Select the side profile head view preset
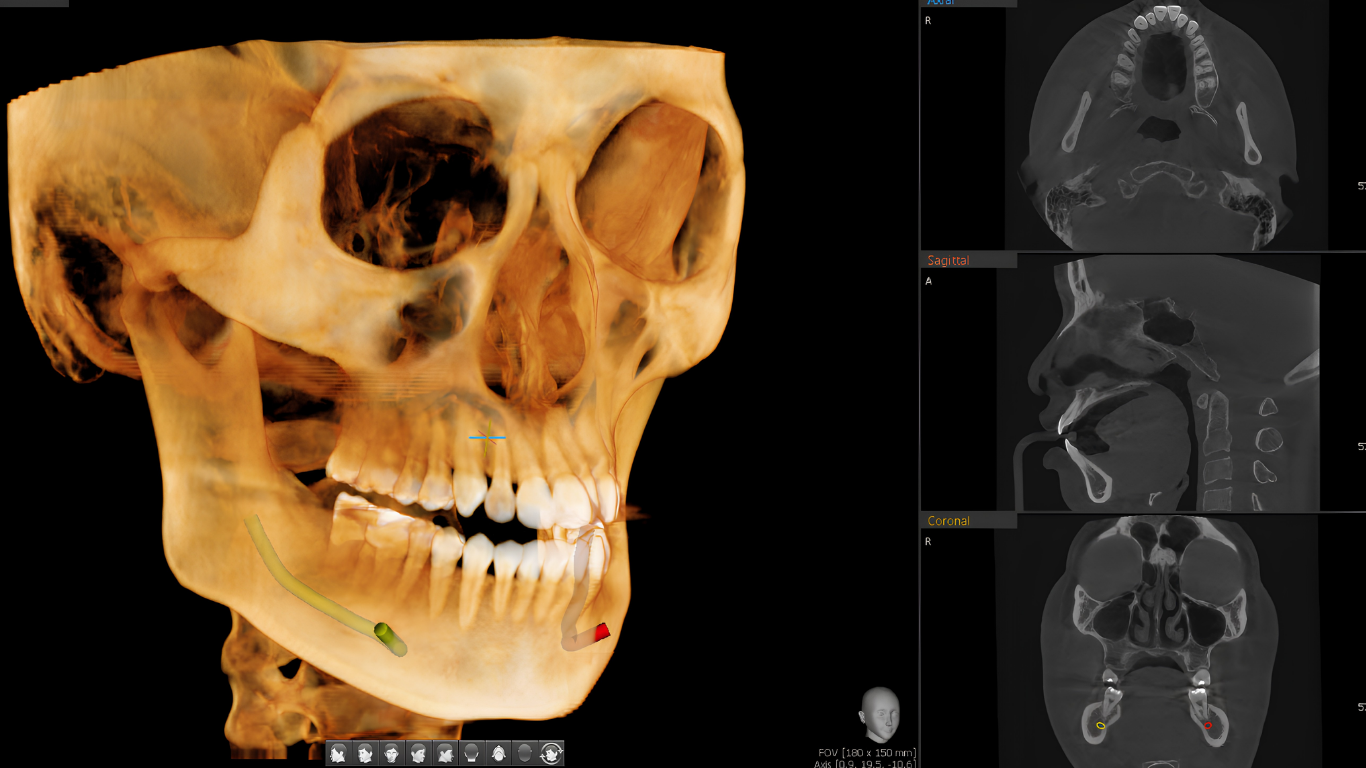This screenshot has width=1366, height=768. (418, 753)
